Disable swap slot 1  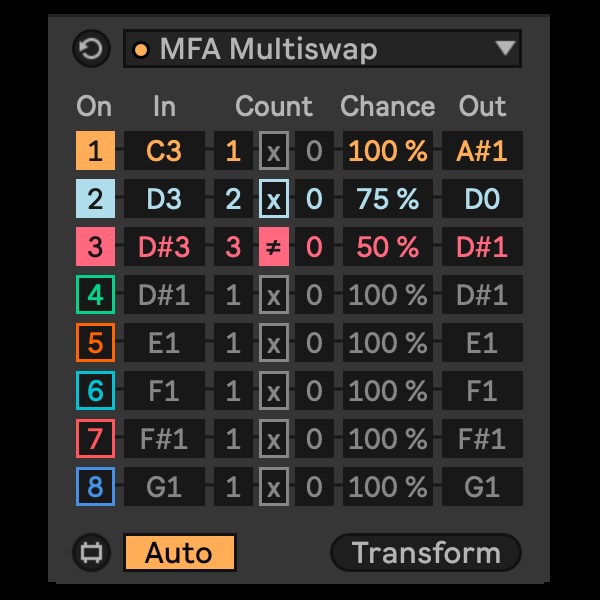95,151
